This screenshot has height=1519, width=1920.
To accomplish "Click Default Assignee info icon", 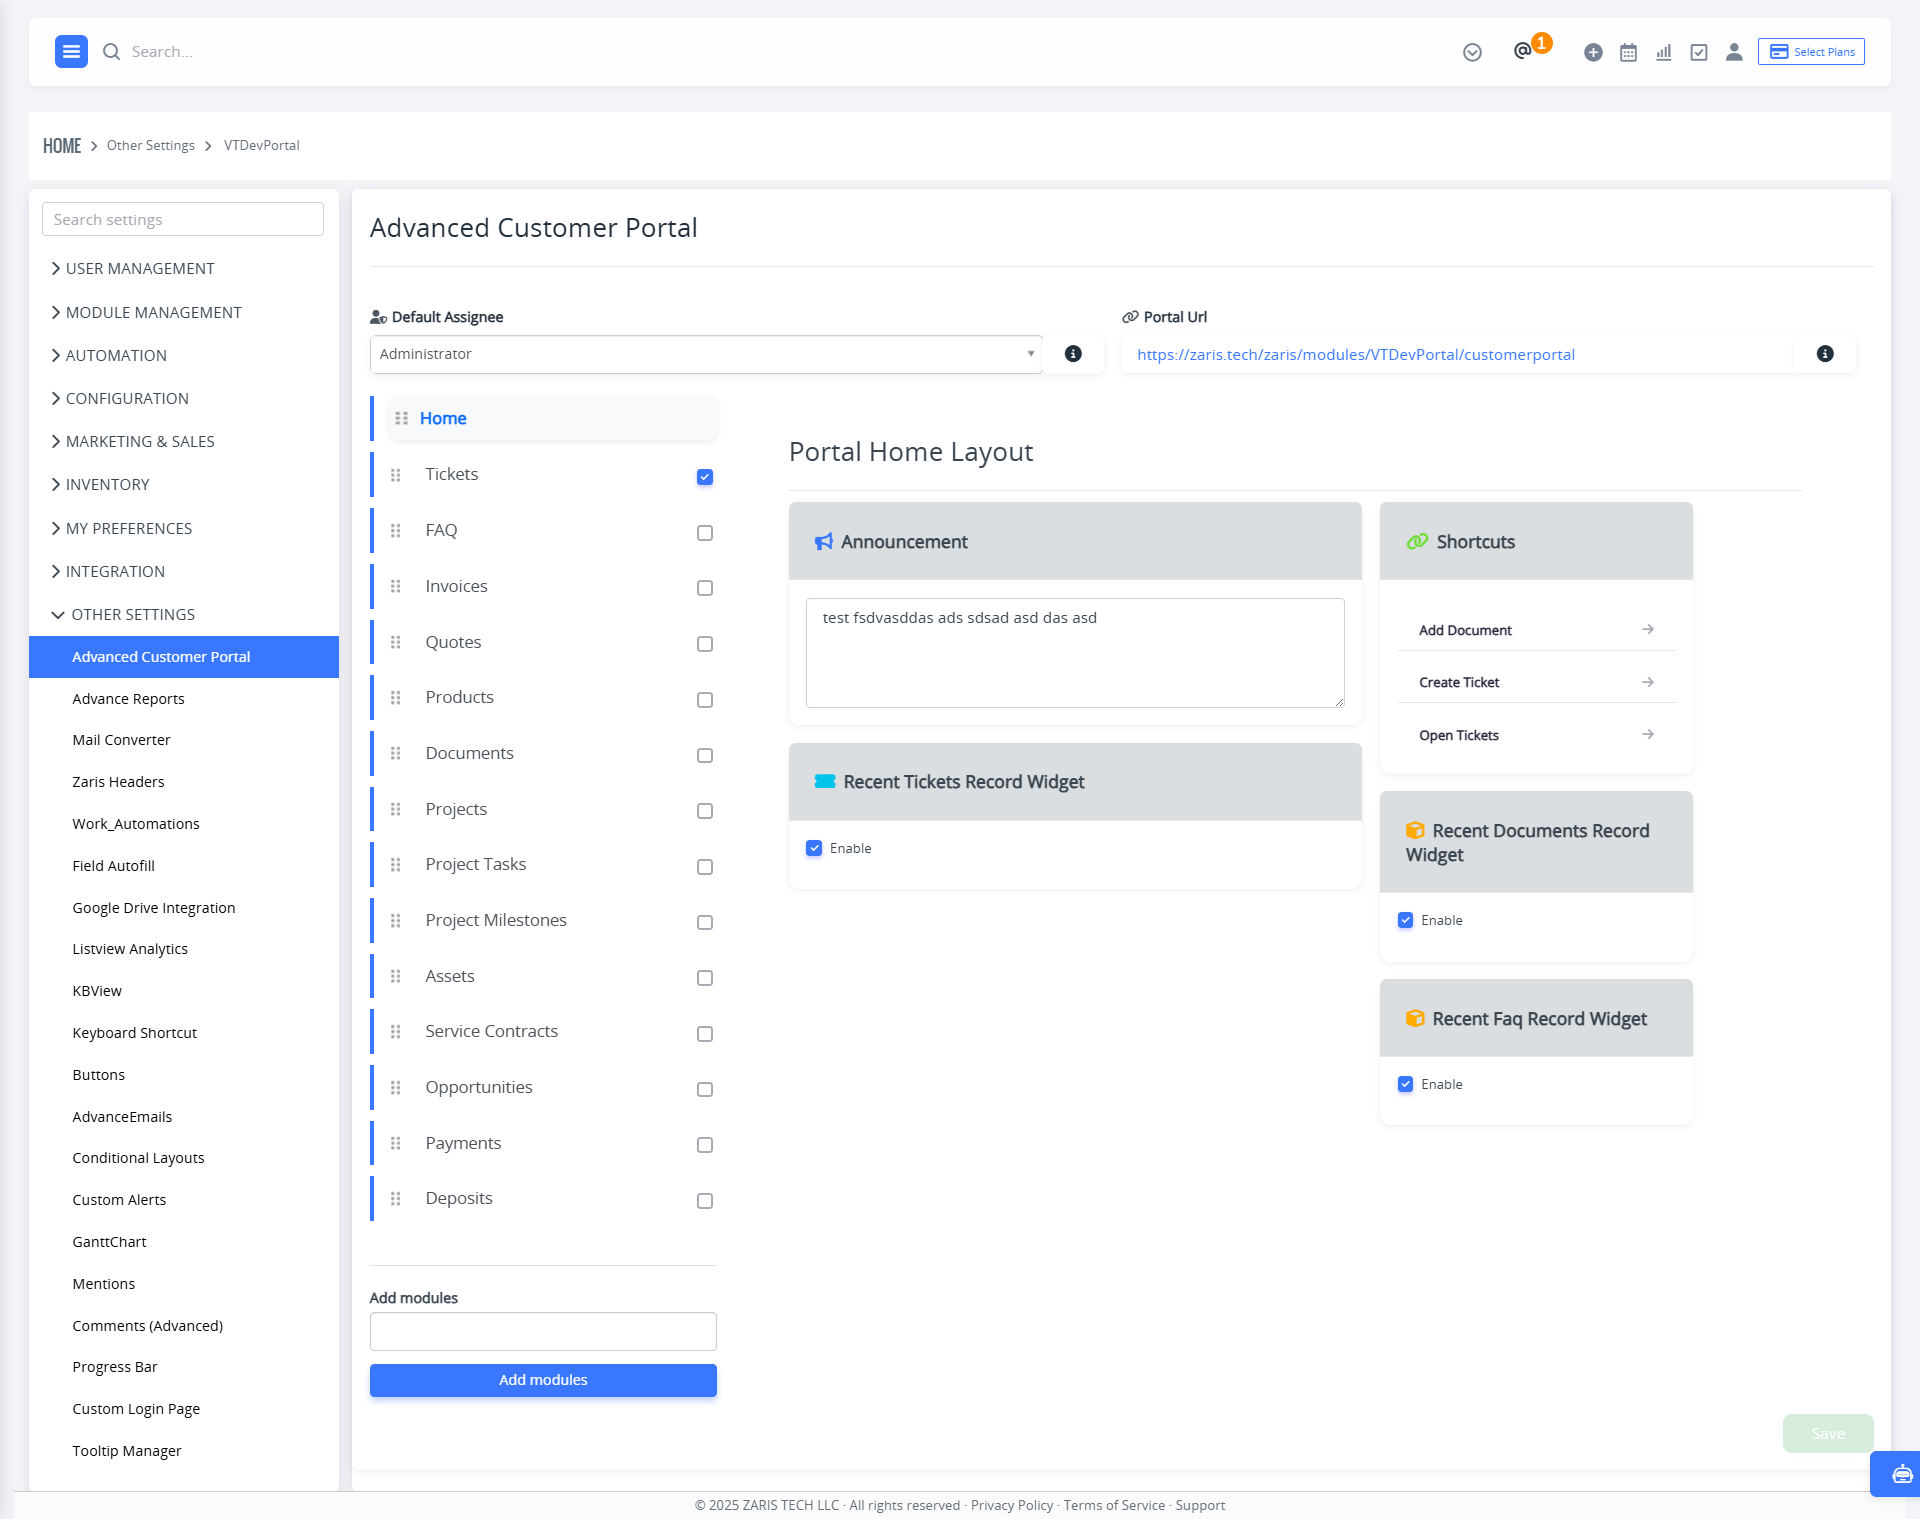I will 1073,354.
